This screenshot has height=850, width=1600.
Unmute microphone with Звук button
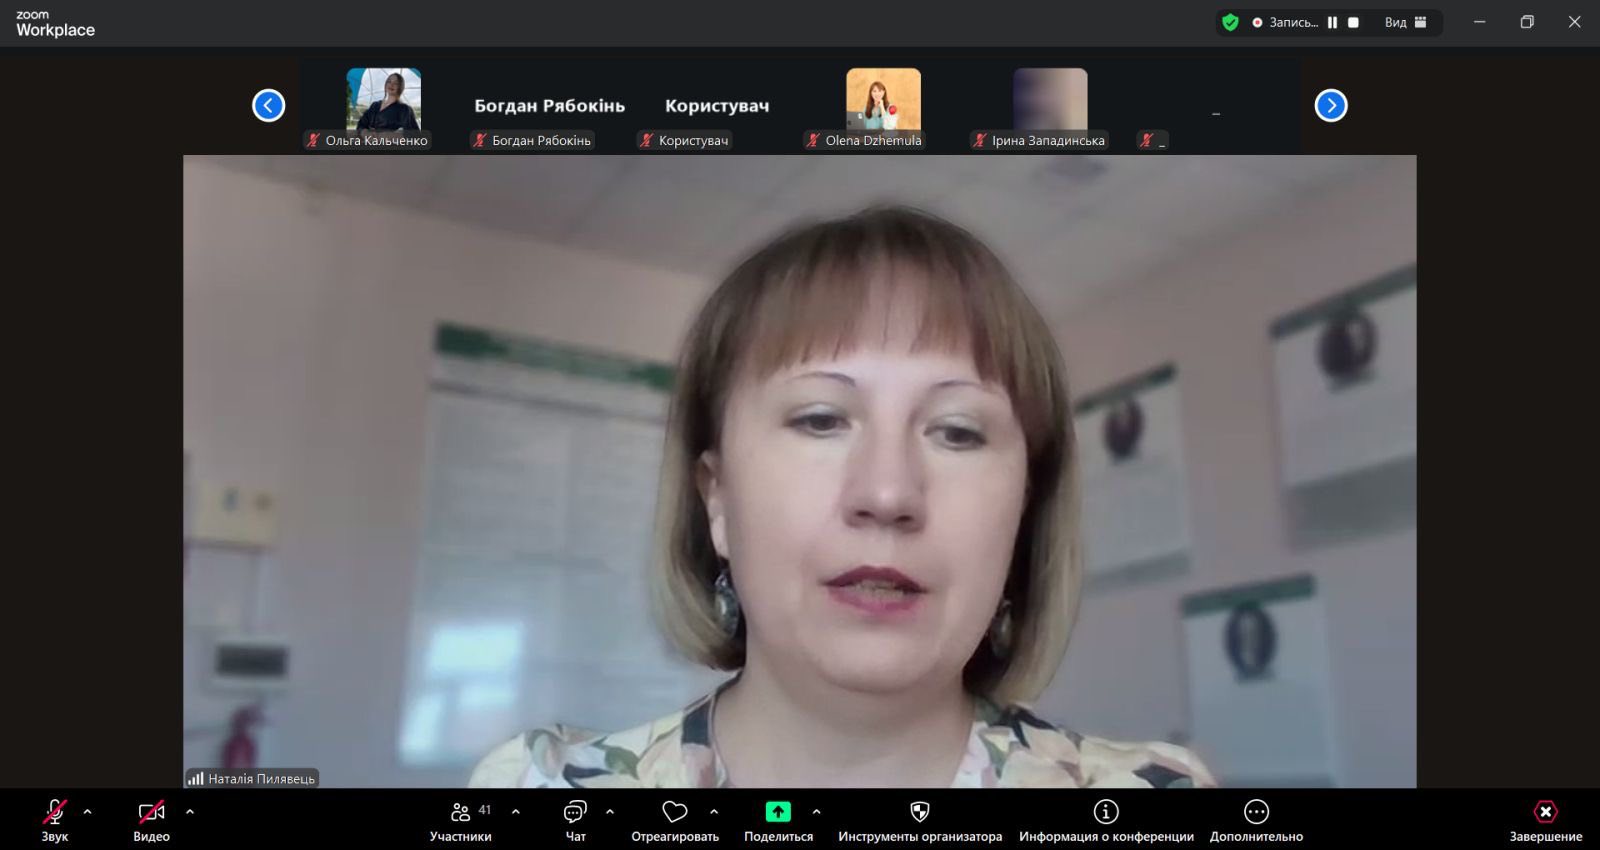pos(55,820)
